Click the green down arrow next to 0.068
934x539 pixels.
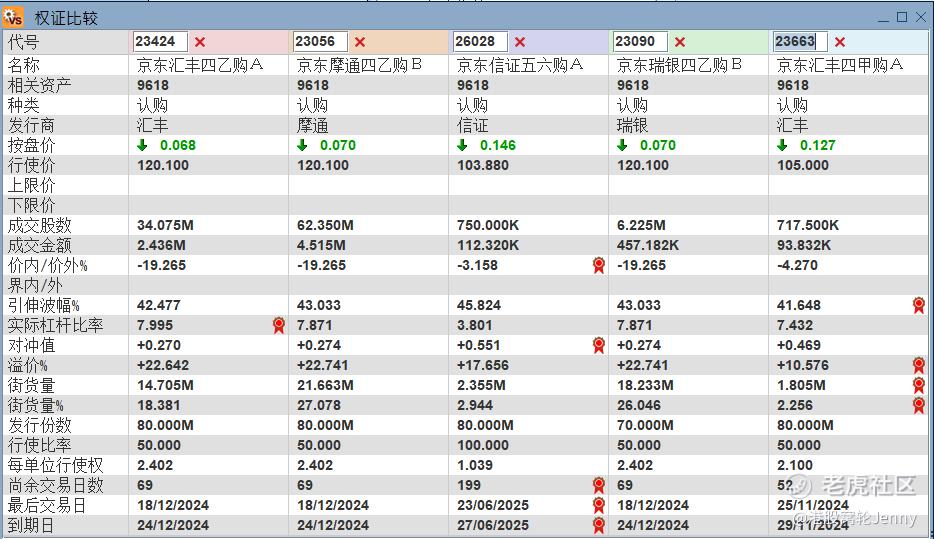(142, 145)
